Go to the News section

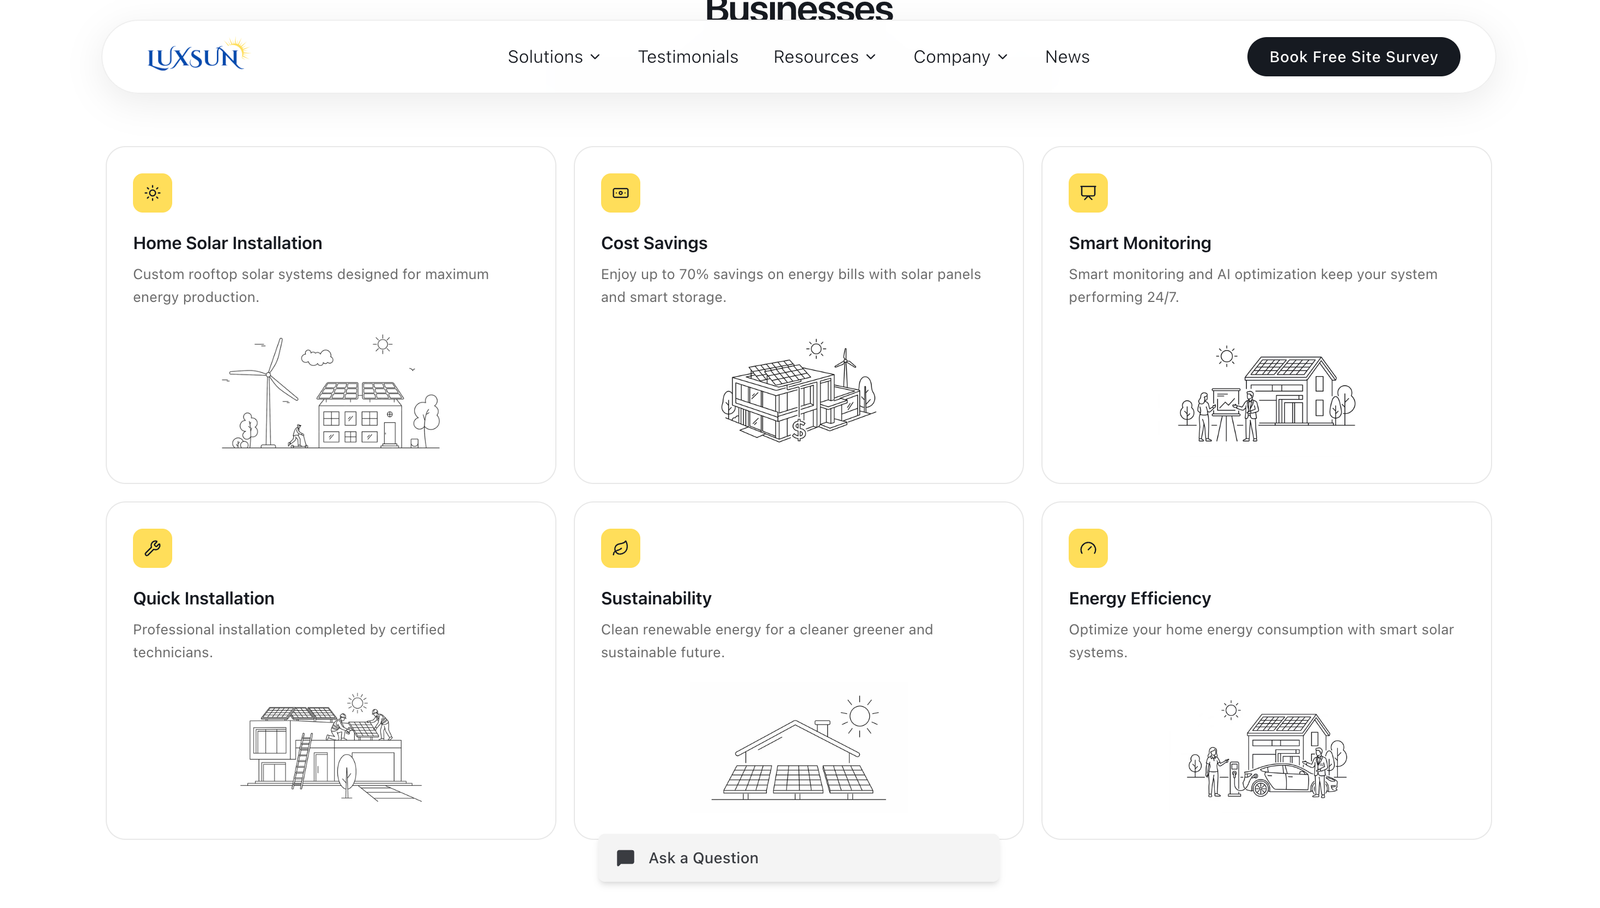[1067, 57]
